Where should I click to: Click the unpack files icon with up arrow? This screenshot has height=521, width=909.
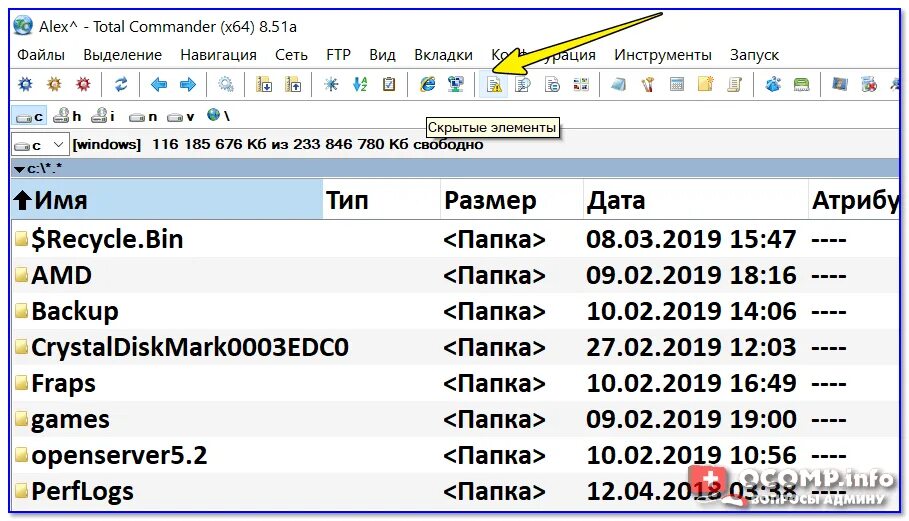[293, 85]
